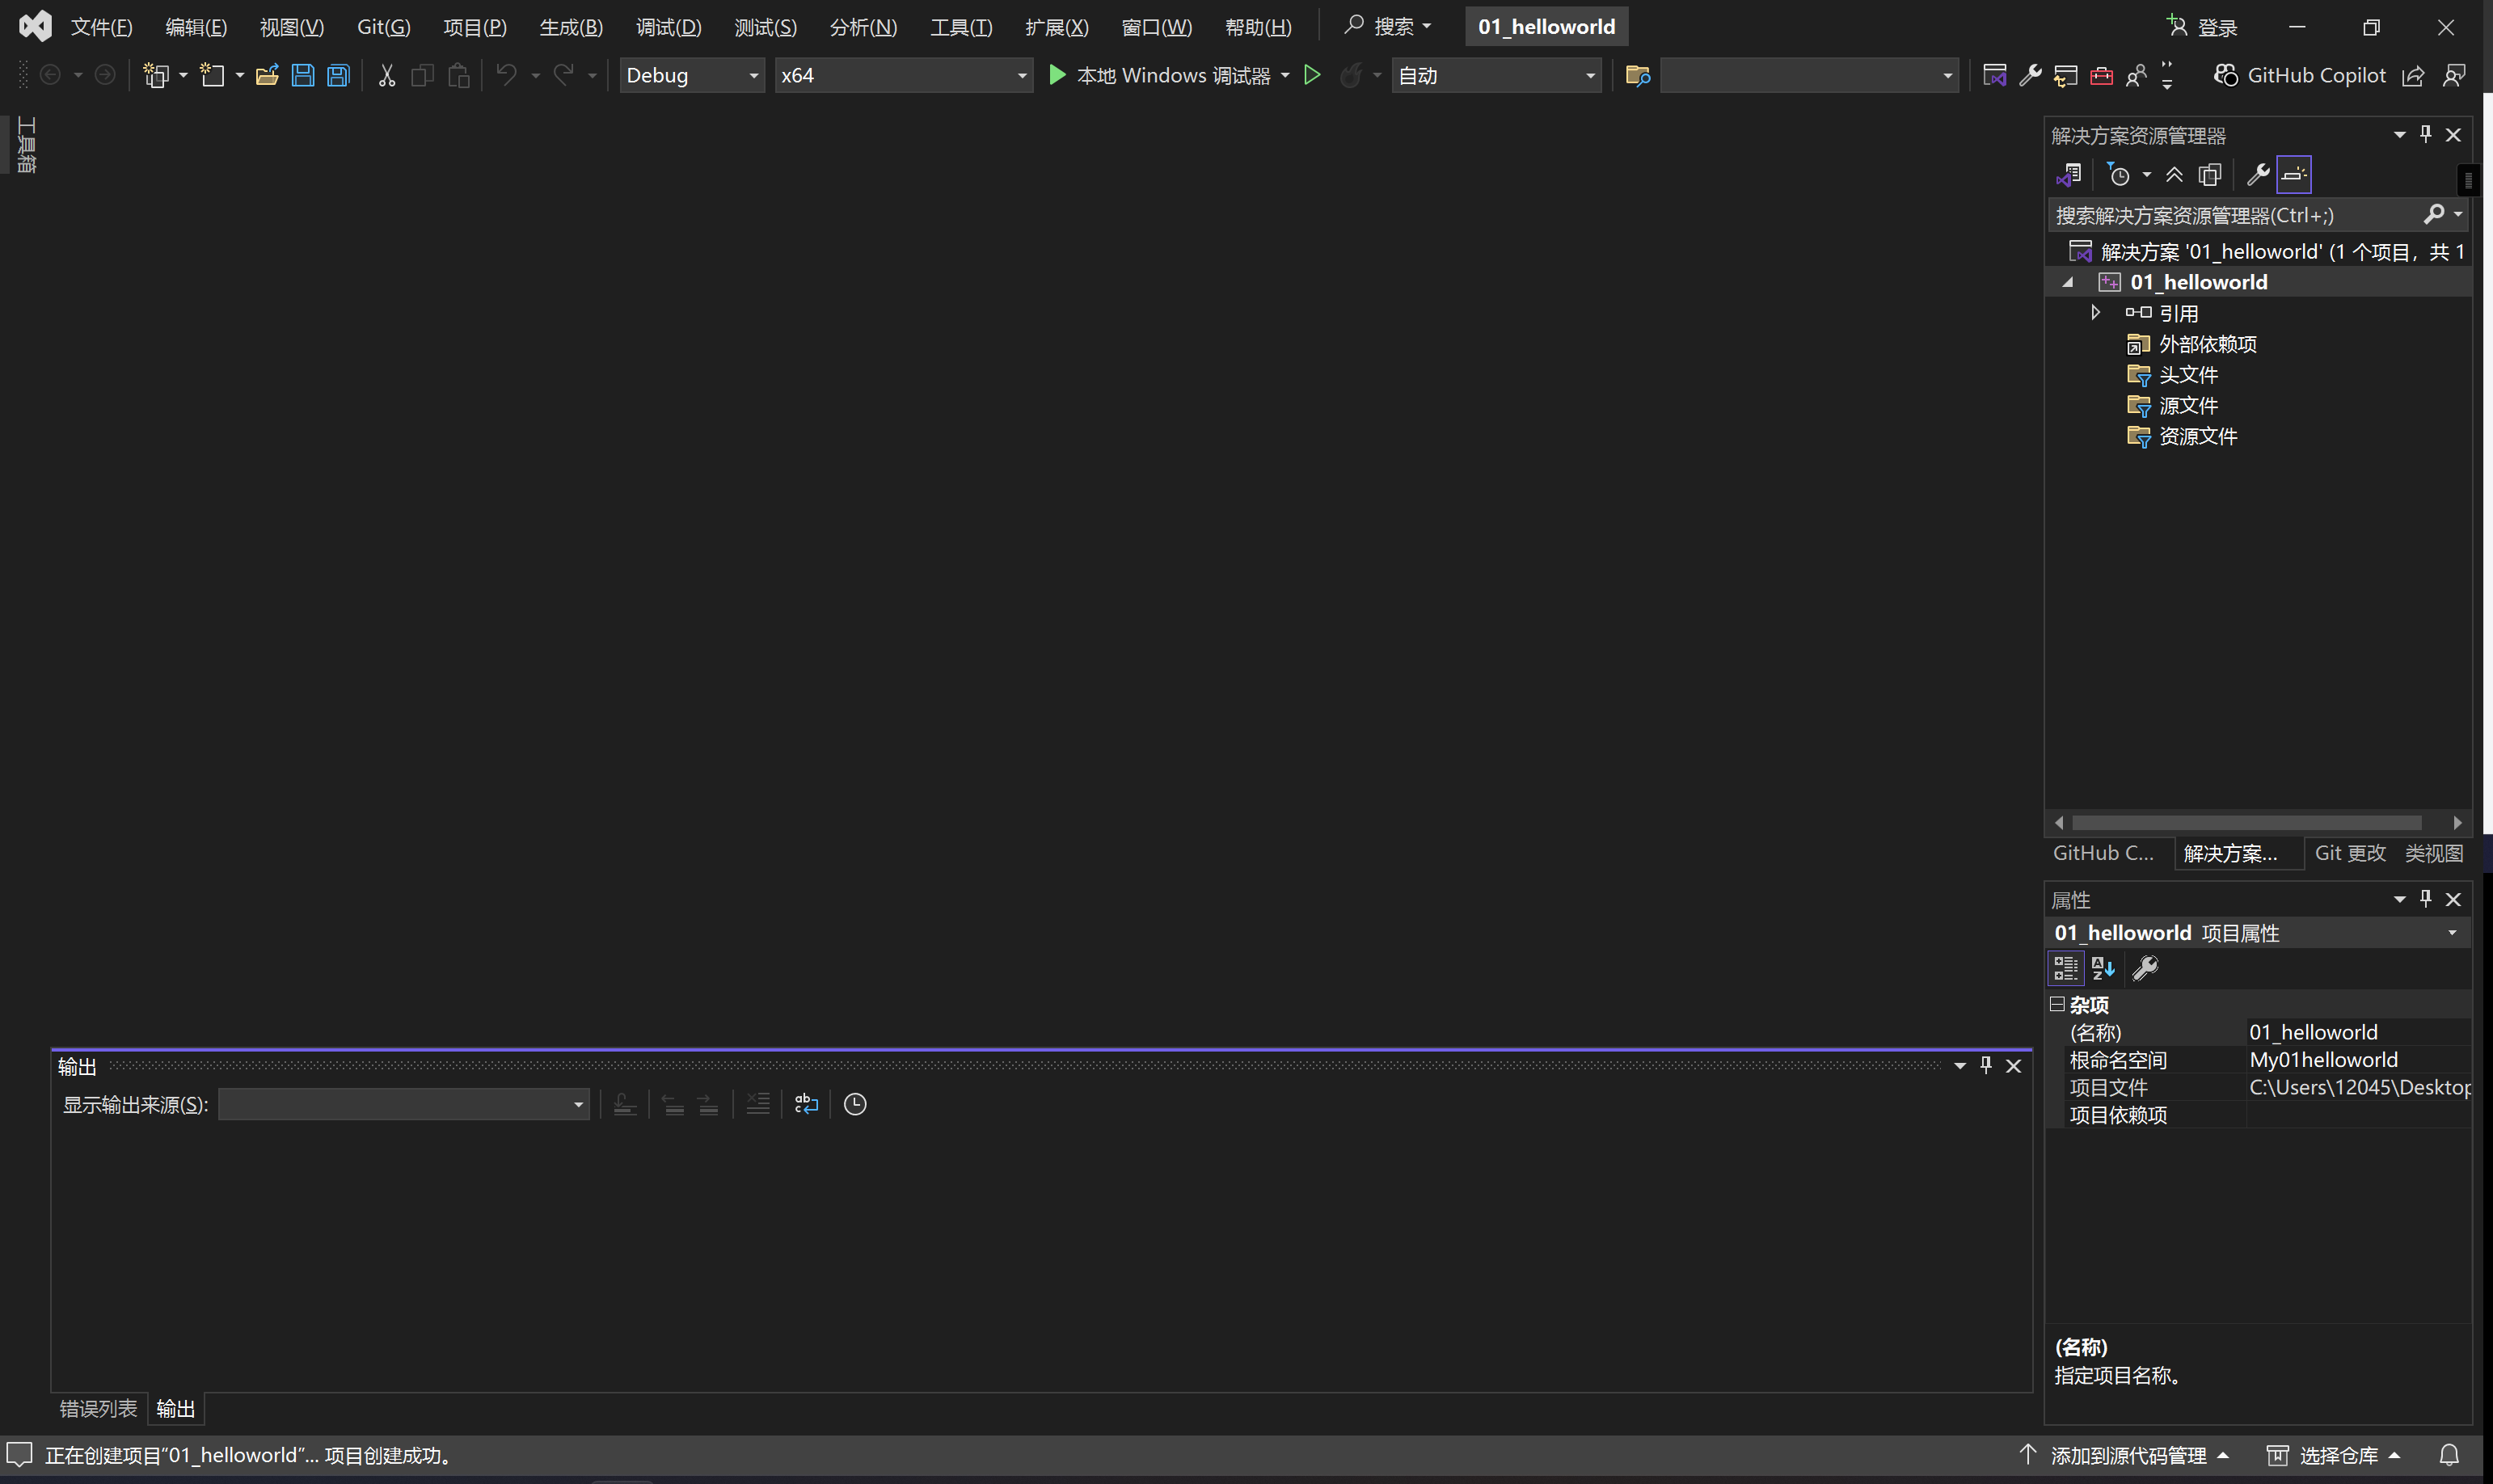The width and height of the screenshot is (2493, 1484).
Task: Click the Find in Files folder icon
Action: [x=1637, y=75]
